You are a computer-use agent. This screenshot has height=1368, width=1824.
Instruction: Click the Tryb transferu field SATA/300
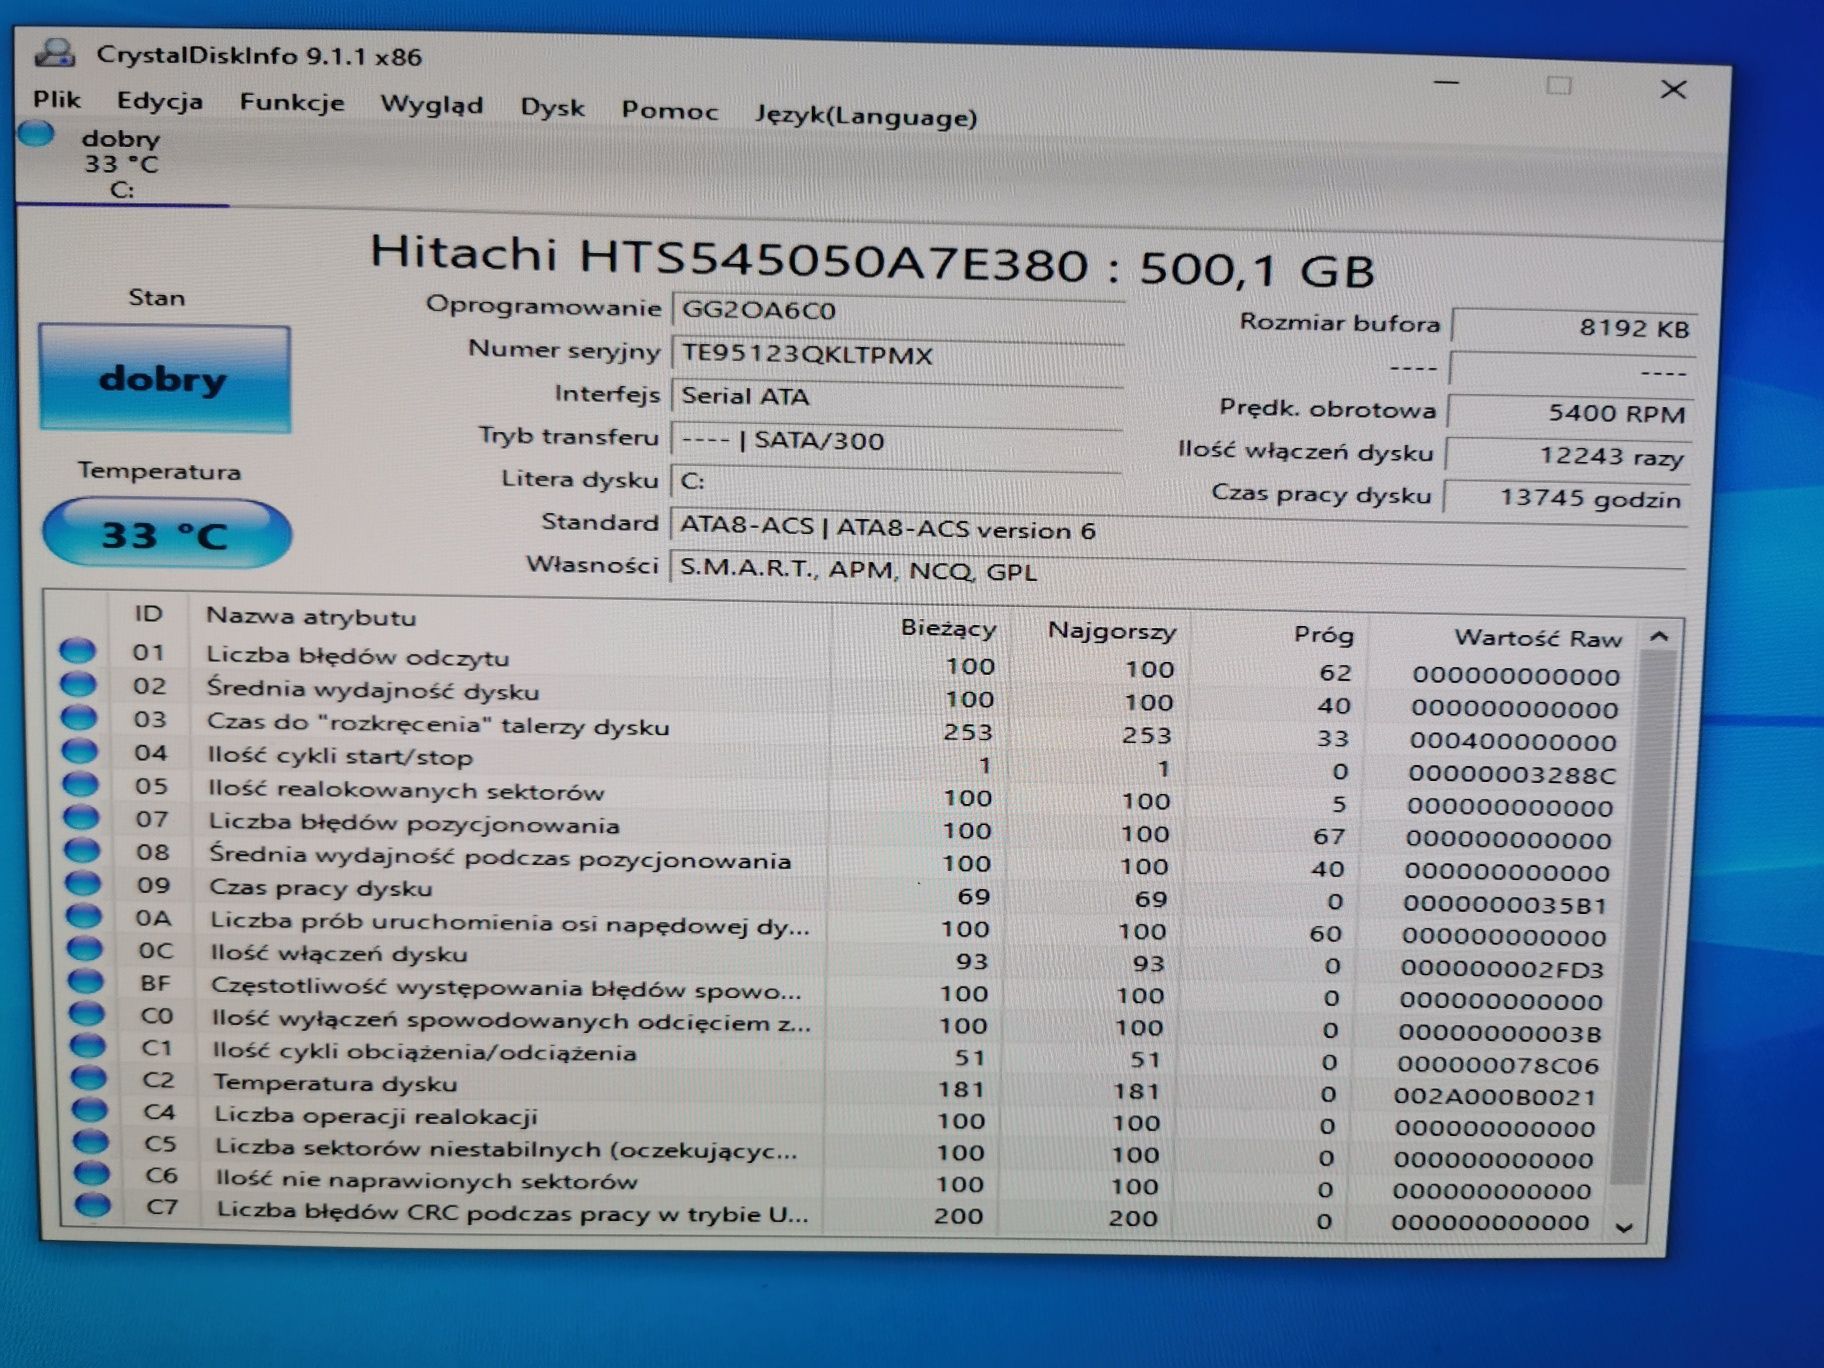tap(897, 440)
